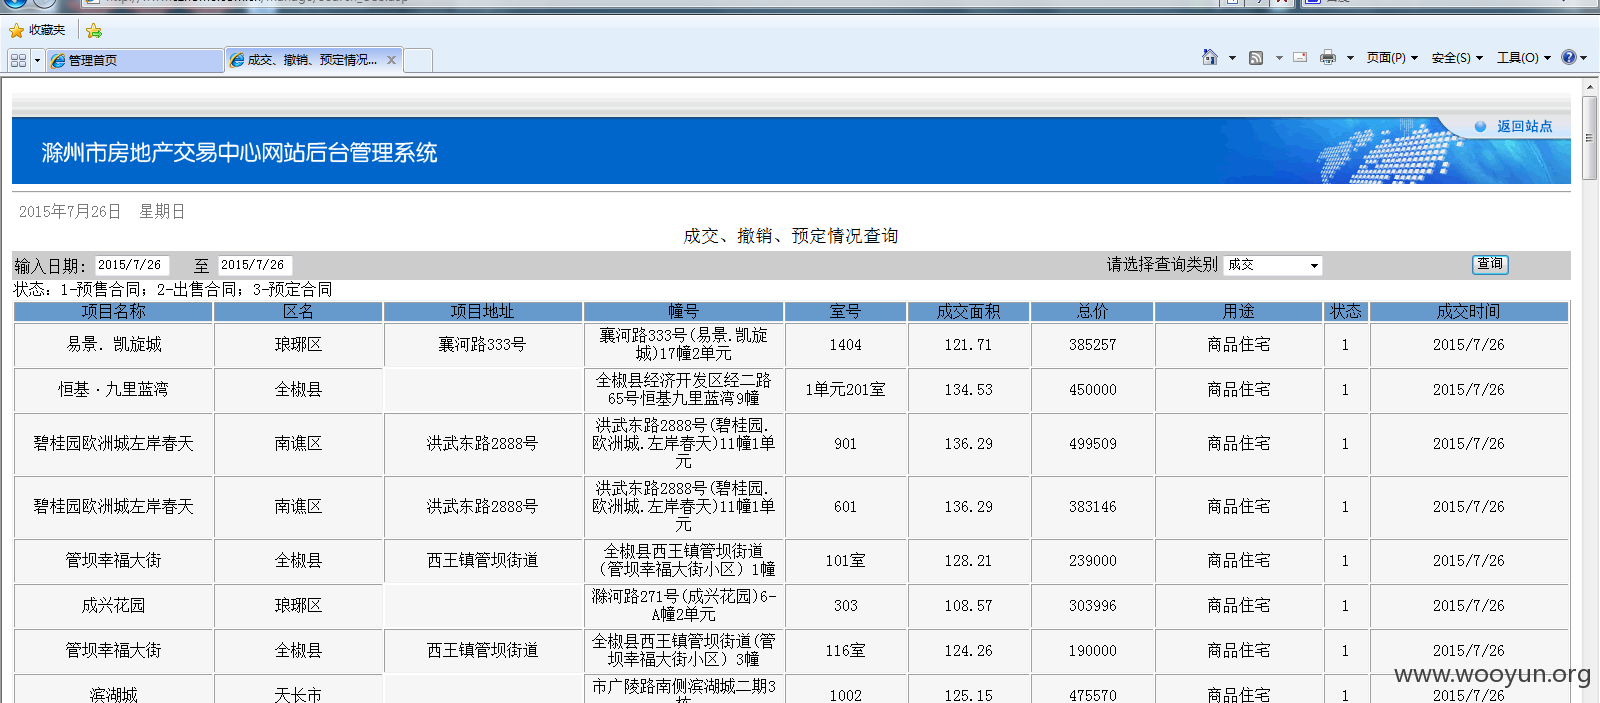Expand the Print options dropdown arrow
The width and height of the screenshot is (1600, 703).
[x=1350, y=58]
